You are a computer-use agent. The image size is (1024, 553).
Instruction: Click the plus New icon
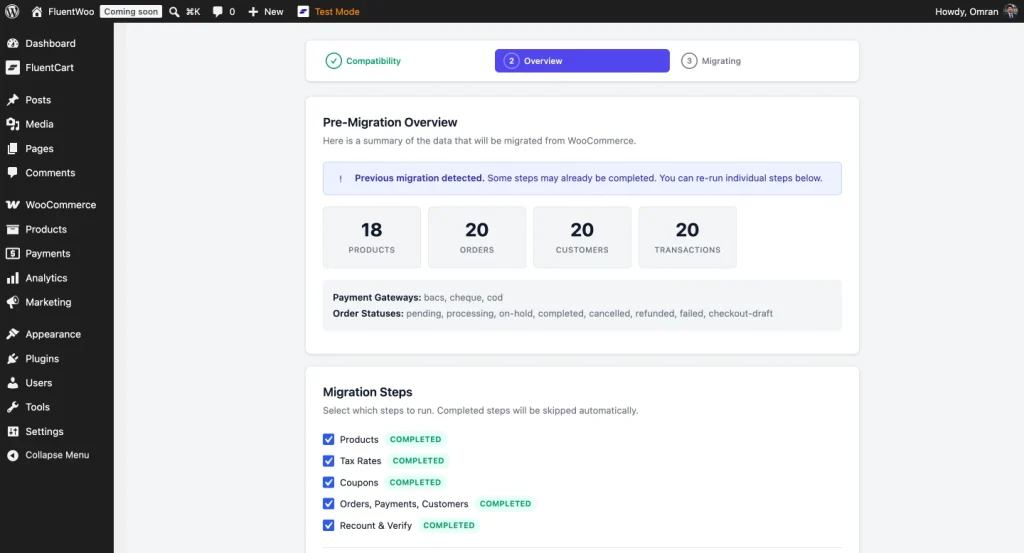point(253,12)
